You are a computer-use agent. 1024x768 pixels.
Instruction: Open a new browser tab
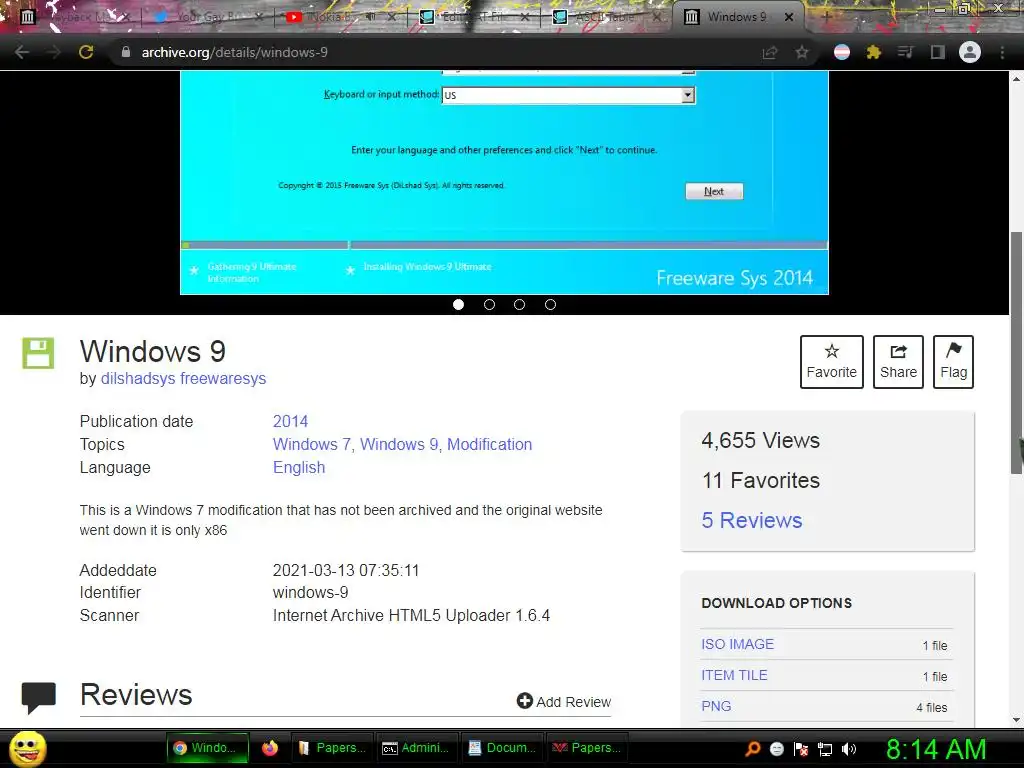pos(825,17)
